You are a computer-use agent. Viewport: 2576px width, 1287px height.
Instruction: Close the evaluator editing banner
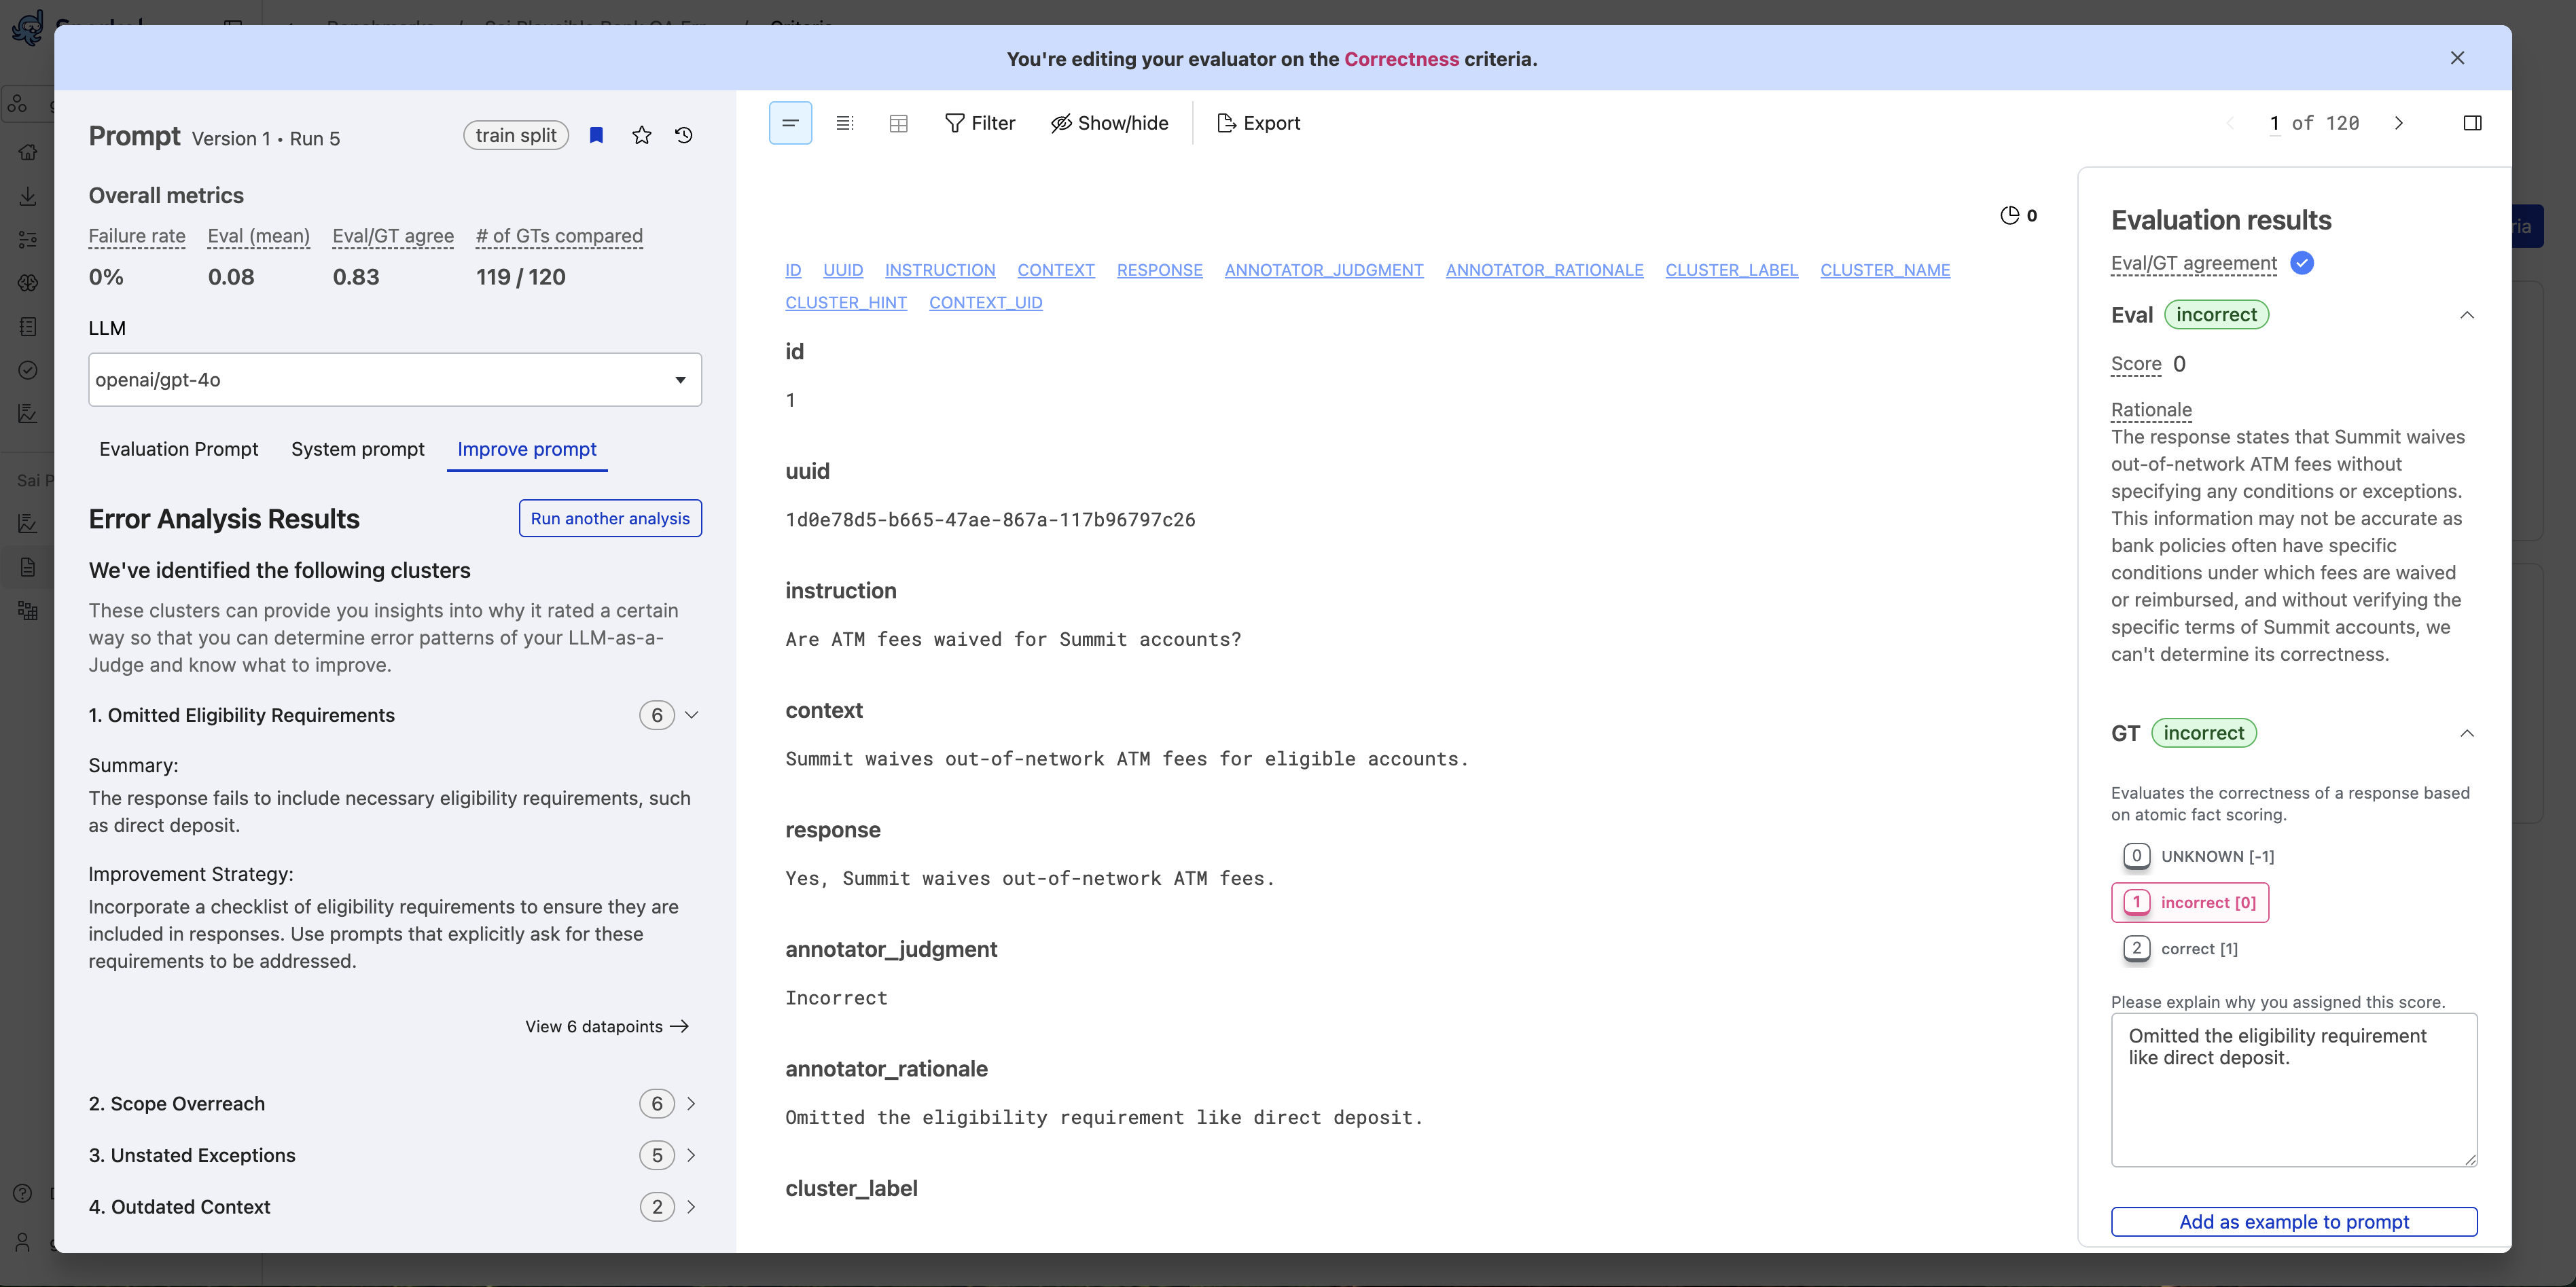[2457, 58]
